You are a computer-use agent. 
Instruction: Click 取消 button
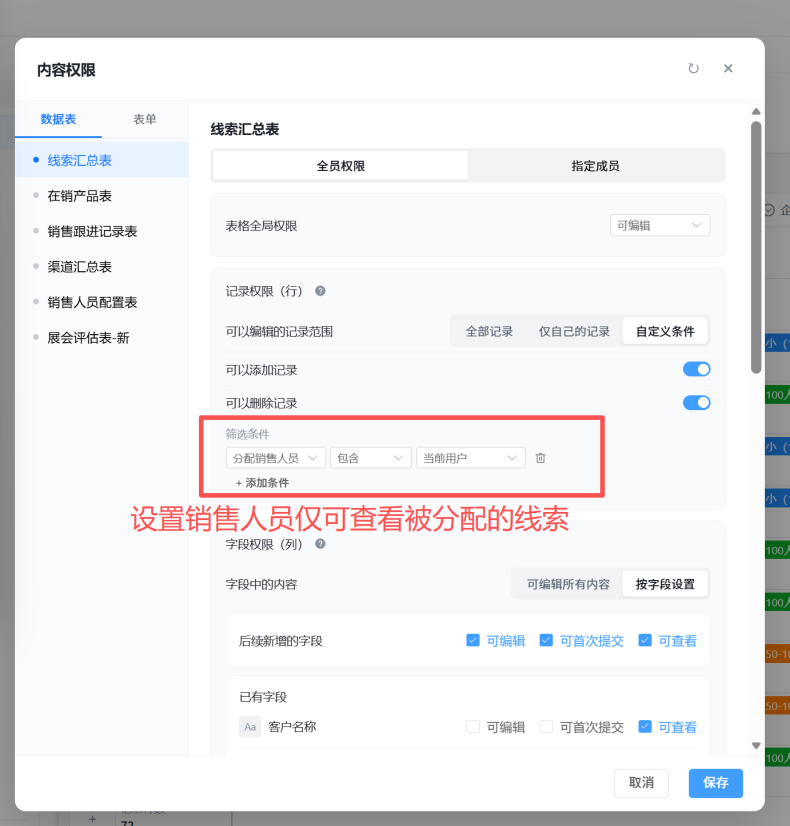[x=641, y=783]
